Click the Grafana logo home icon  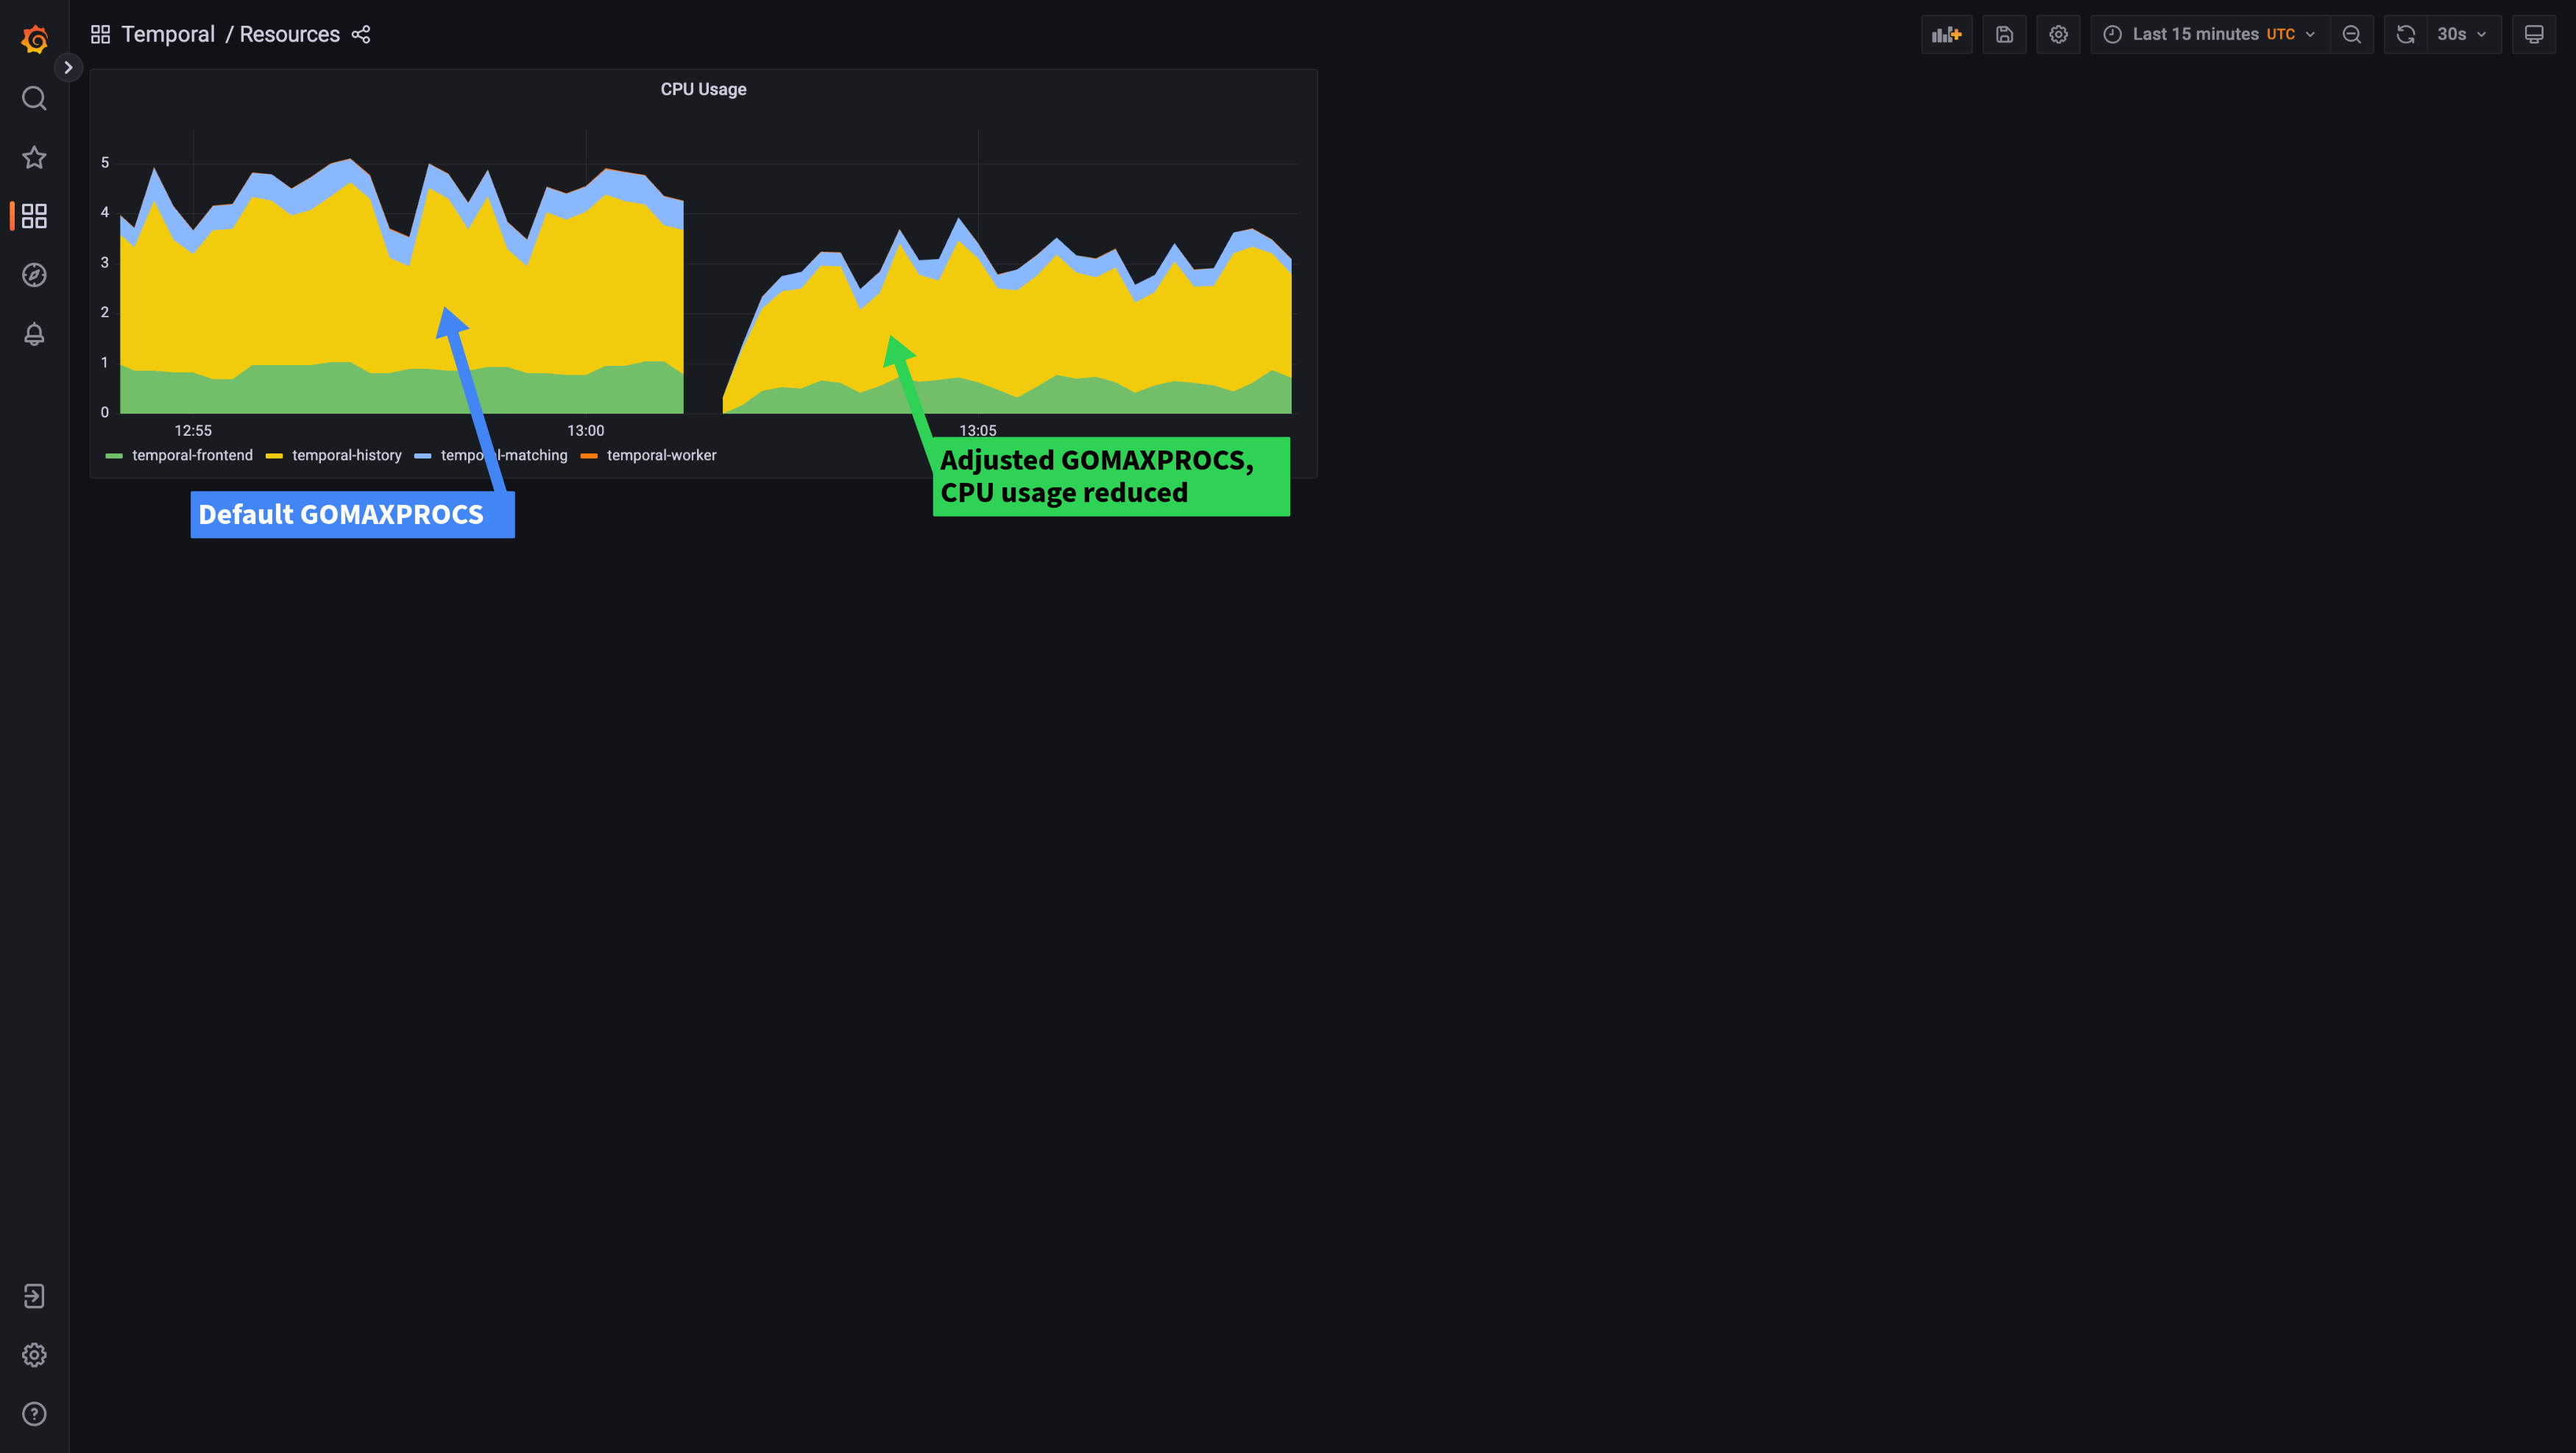click(x=34, y=39)
